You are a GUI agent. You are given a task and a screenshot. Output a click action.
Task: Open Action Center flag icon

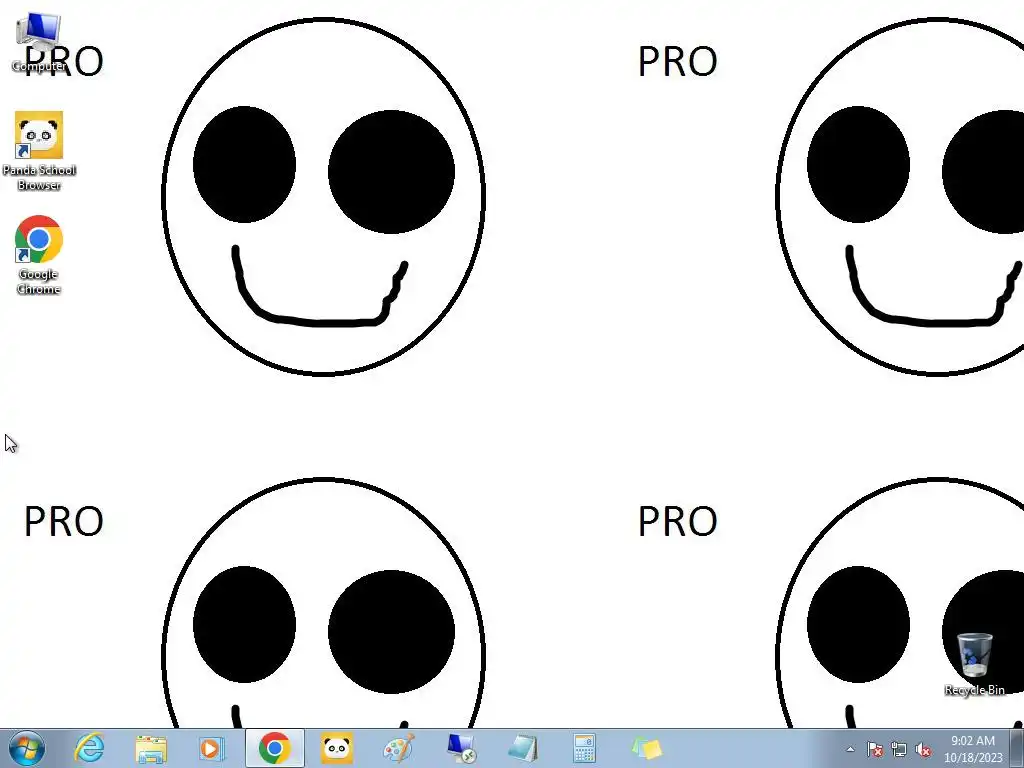(x=875, y=750)
